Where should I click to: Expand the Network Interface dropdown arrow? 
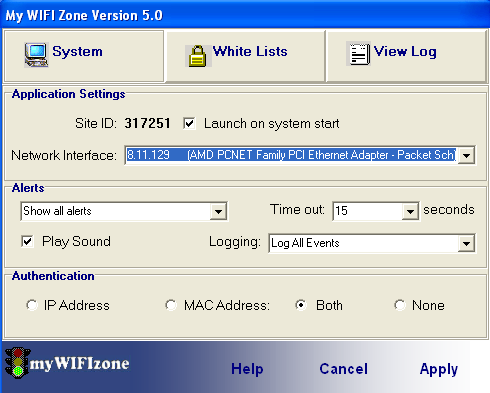466,155
